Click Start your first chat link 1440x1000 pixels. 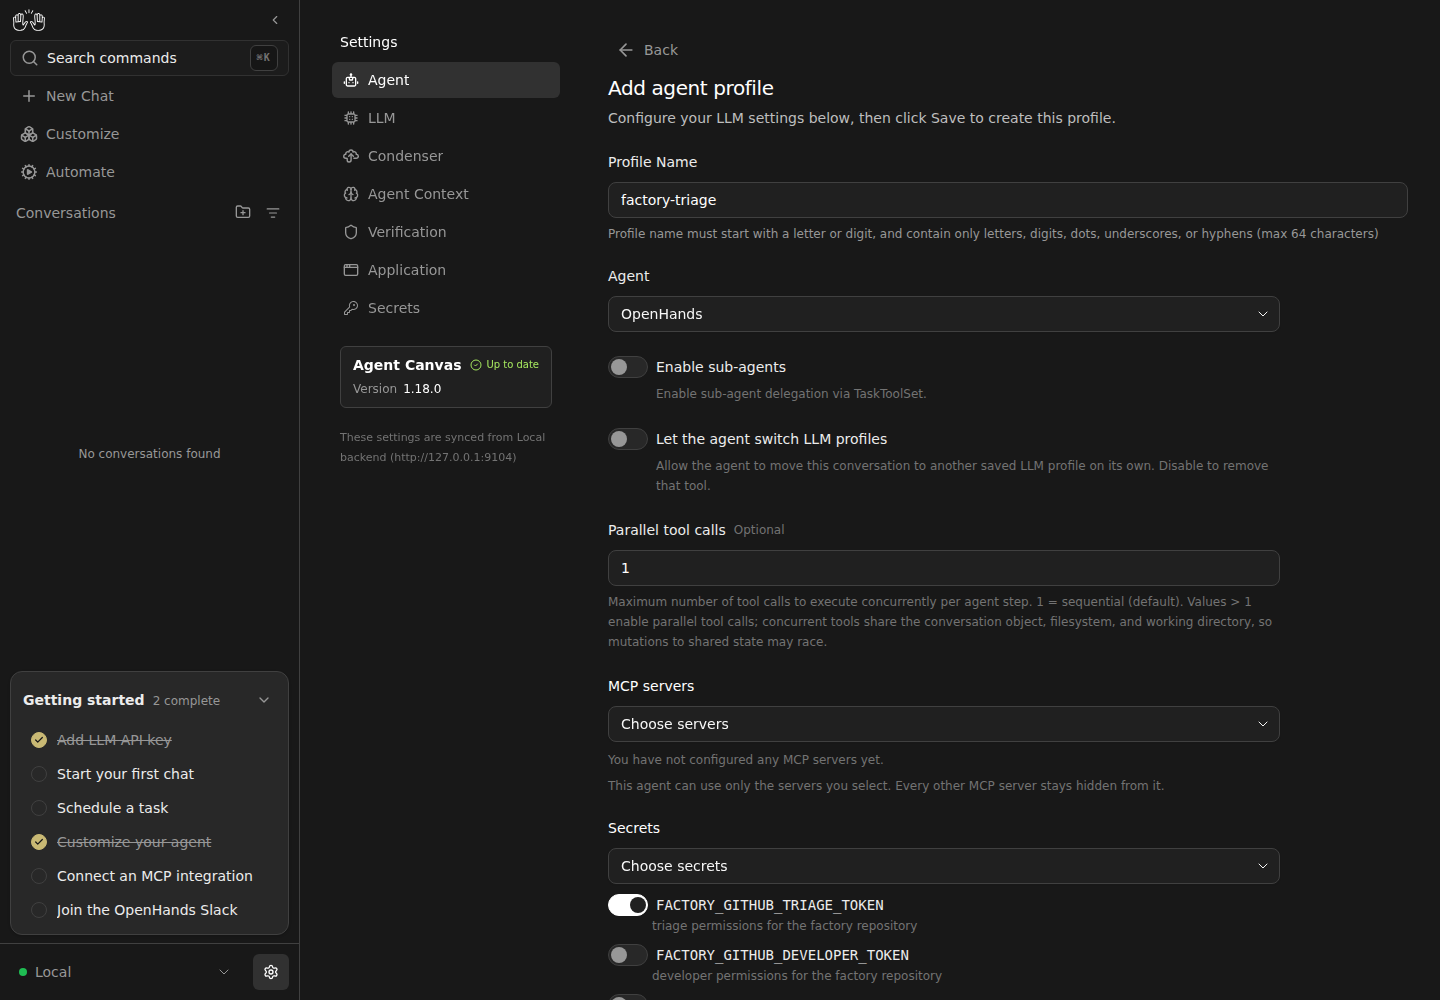(125, 774)
